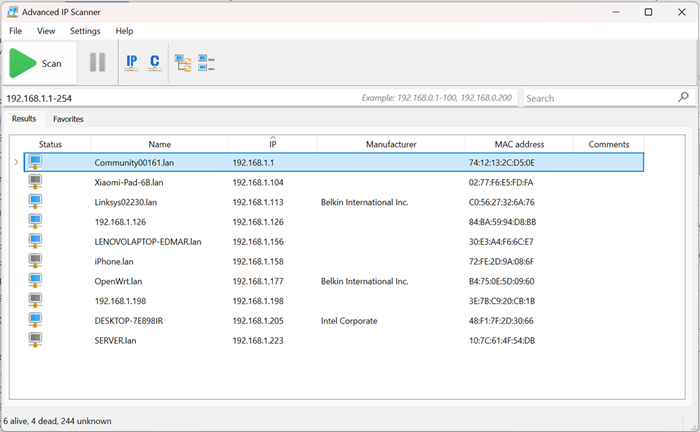Click the Comments column header
Screen dimensions: 700x432
pyautogui.click(x=608, y=144)
